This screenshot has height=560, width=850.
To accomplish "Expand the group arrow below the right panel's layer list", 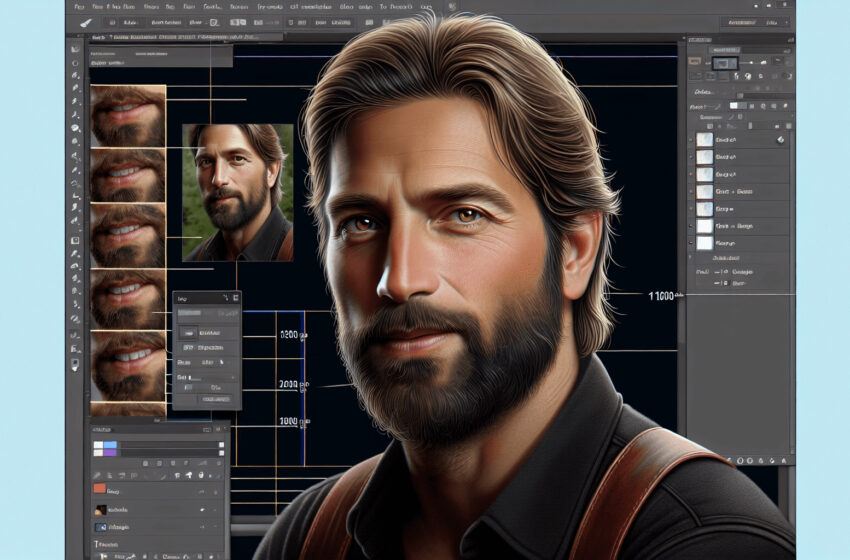I will click(x=690, y=256).
